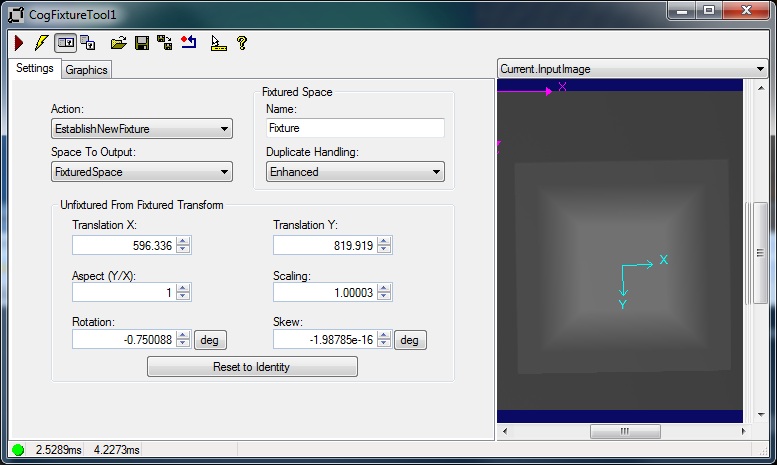Open the Action dropdown showing EstablishNewFixture

tap(141, 129)
